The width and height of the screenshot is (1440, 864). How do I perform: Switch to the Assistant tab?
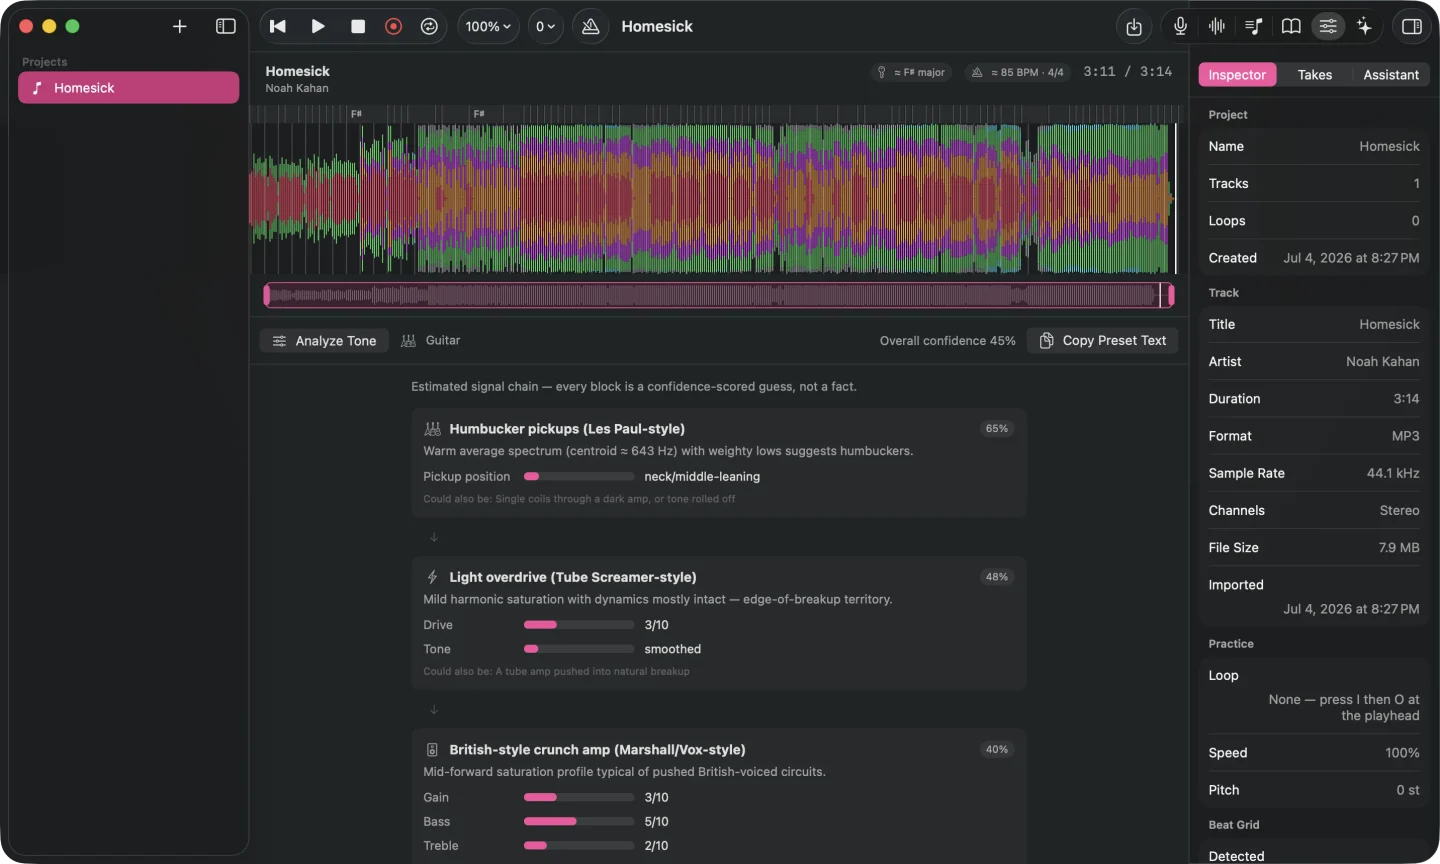1391,75
